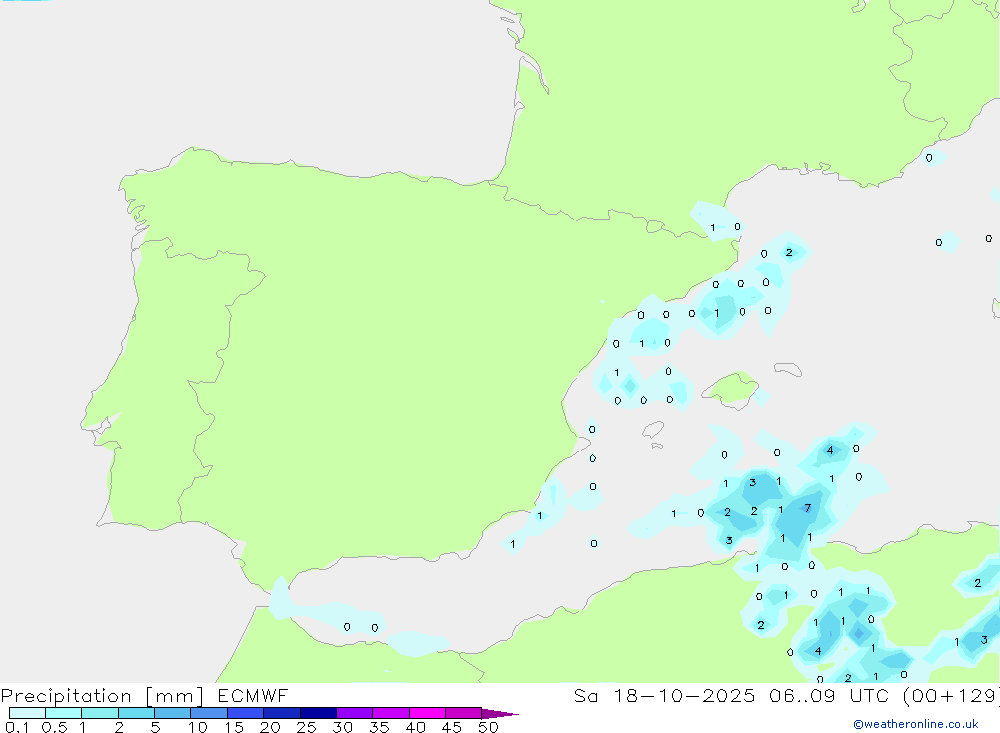Click the '0.1' legend scale label
Screen dimensions: 1000x733
pos(17,727)
